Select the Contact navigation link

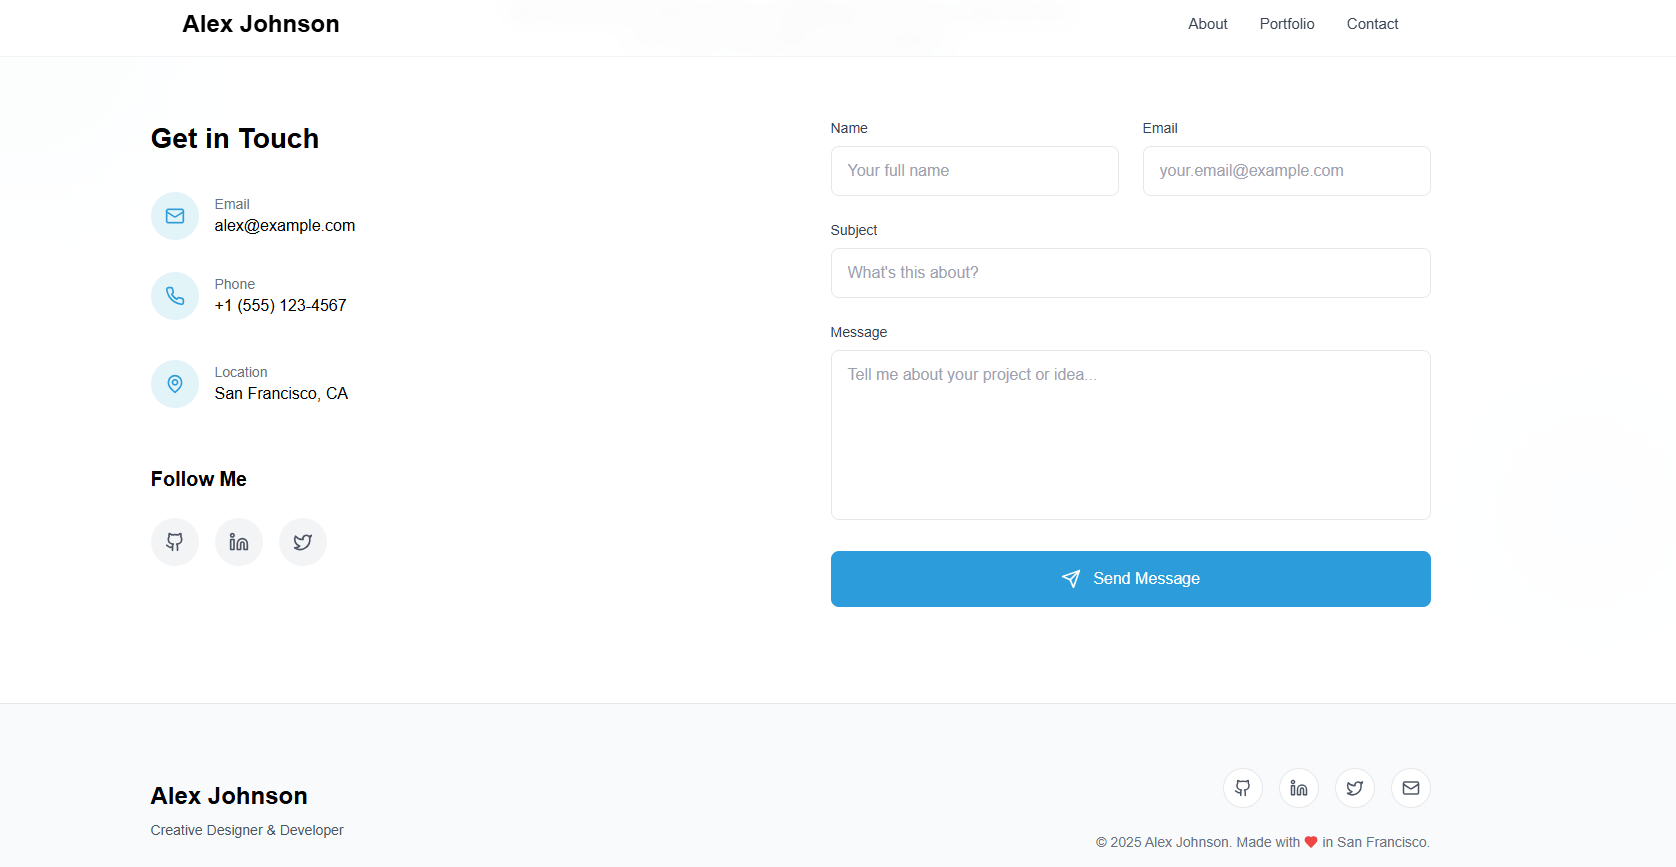pyautogui.click(x=1372, y=24)
